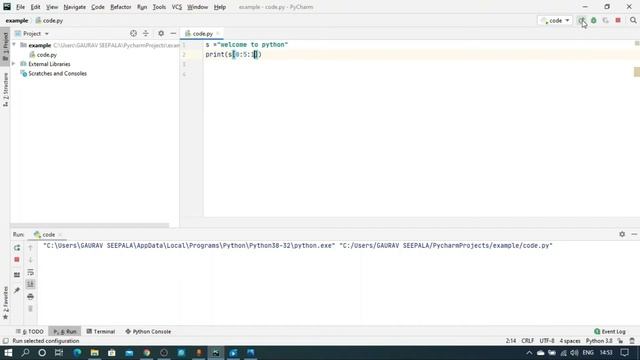Open the View menu
Viewport: 640px width, 360px height.
click(x=52, y=7)
